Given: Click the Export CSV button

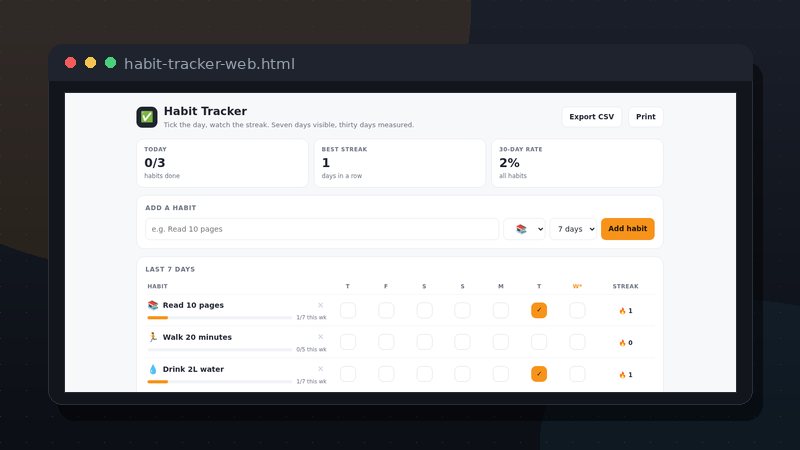Looking at the screenshot, I should (591, 117).
